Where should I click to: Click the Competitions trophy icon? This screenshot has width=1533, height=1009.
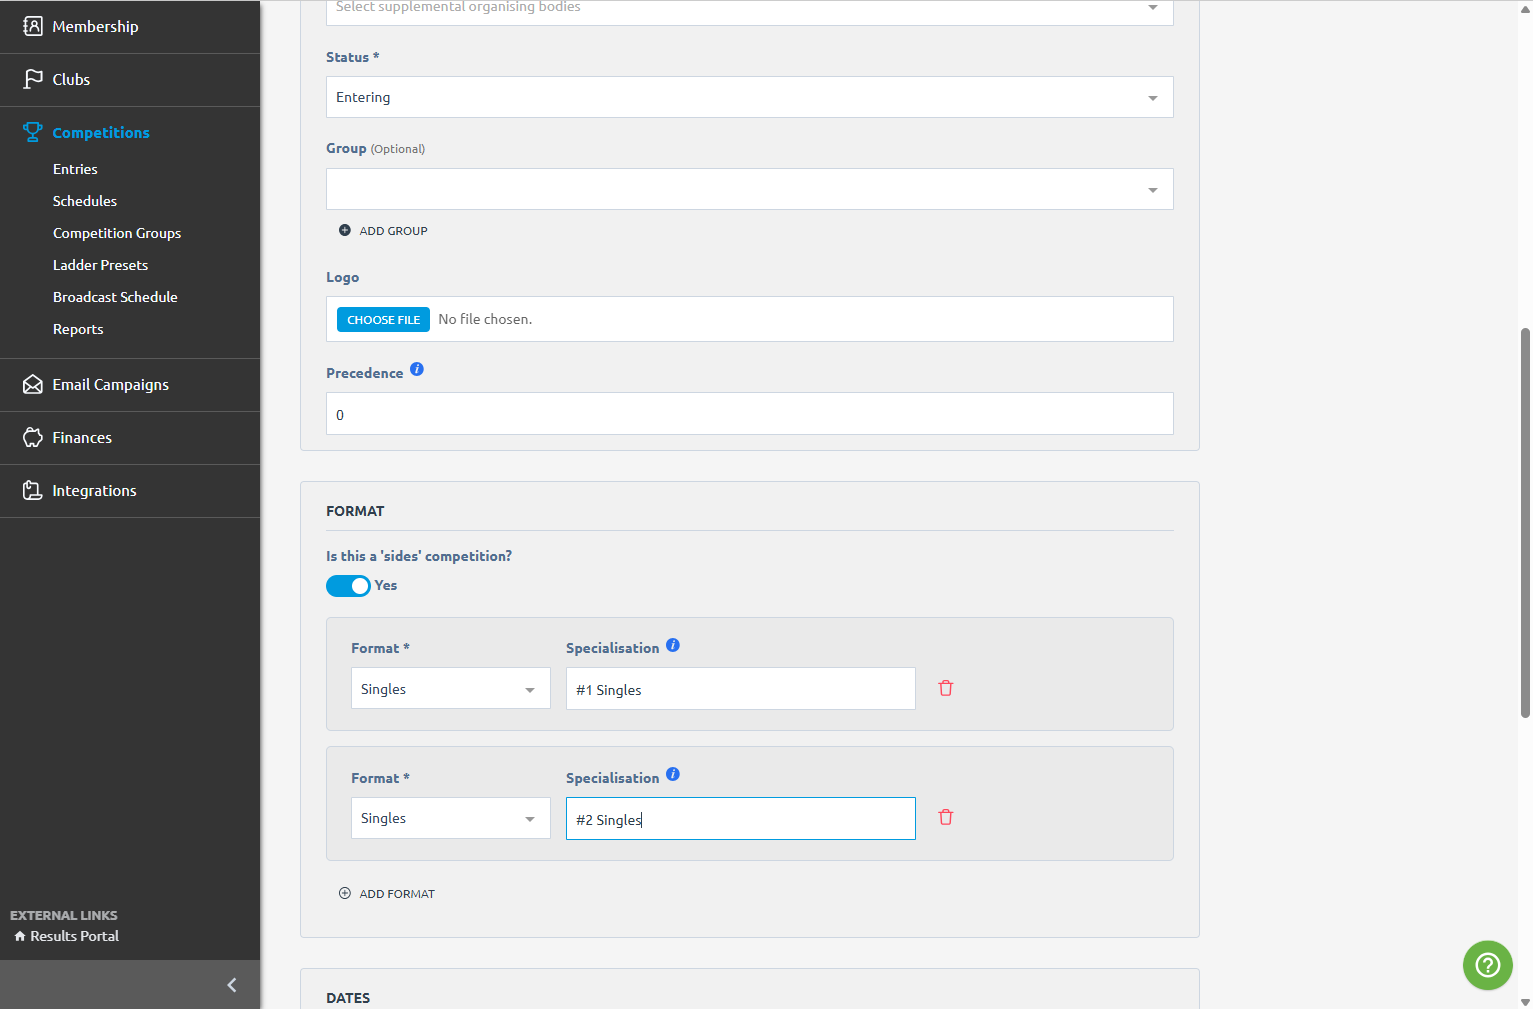coord(33,132)
